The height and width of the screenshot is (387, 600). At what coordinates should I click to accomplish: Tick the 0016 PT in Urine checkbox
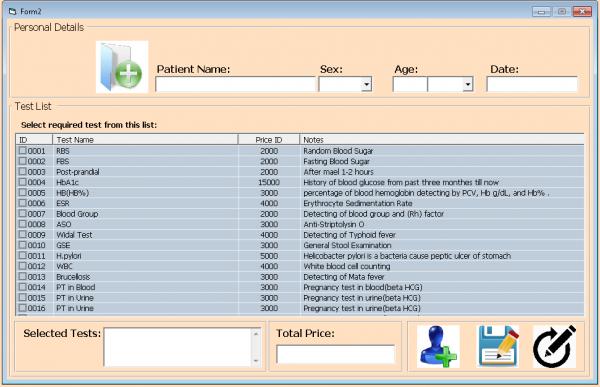point(23,308)
